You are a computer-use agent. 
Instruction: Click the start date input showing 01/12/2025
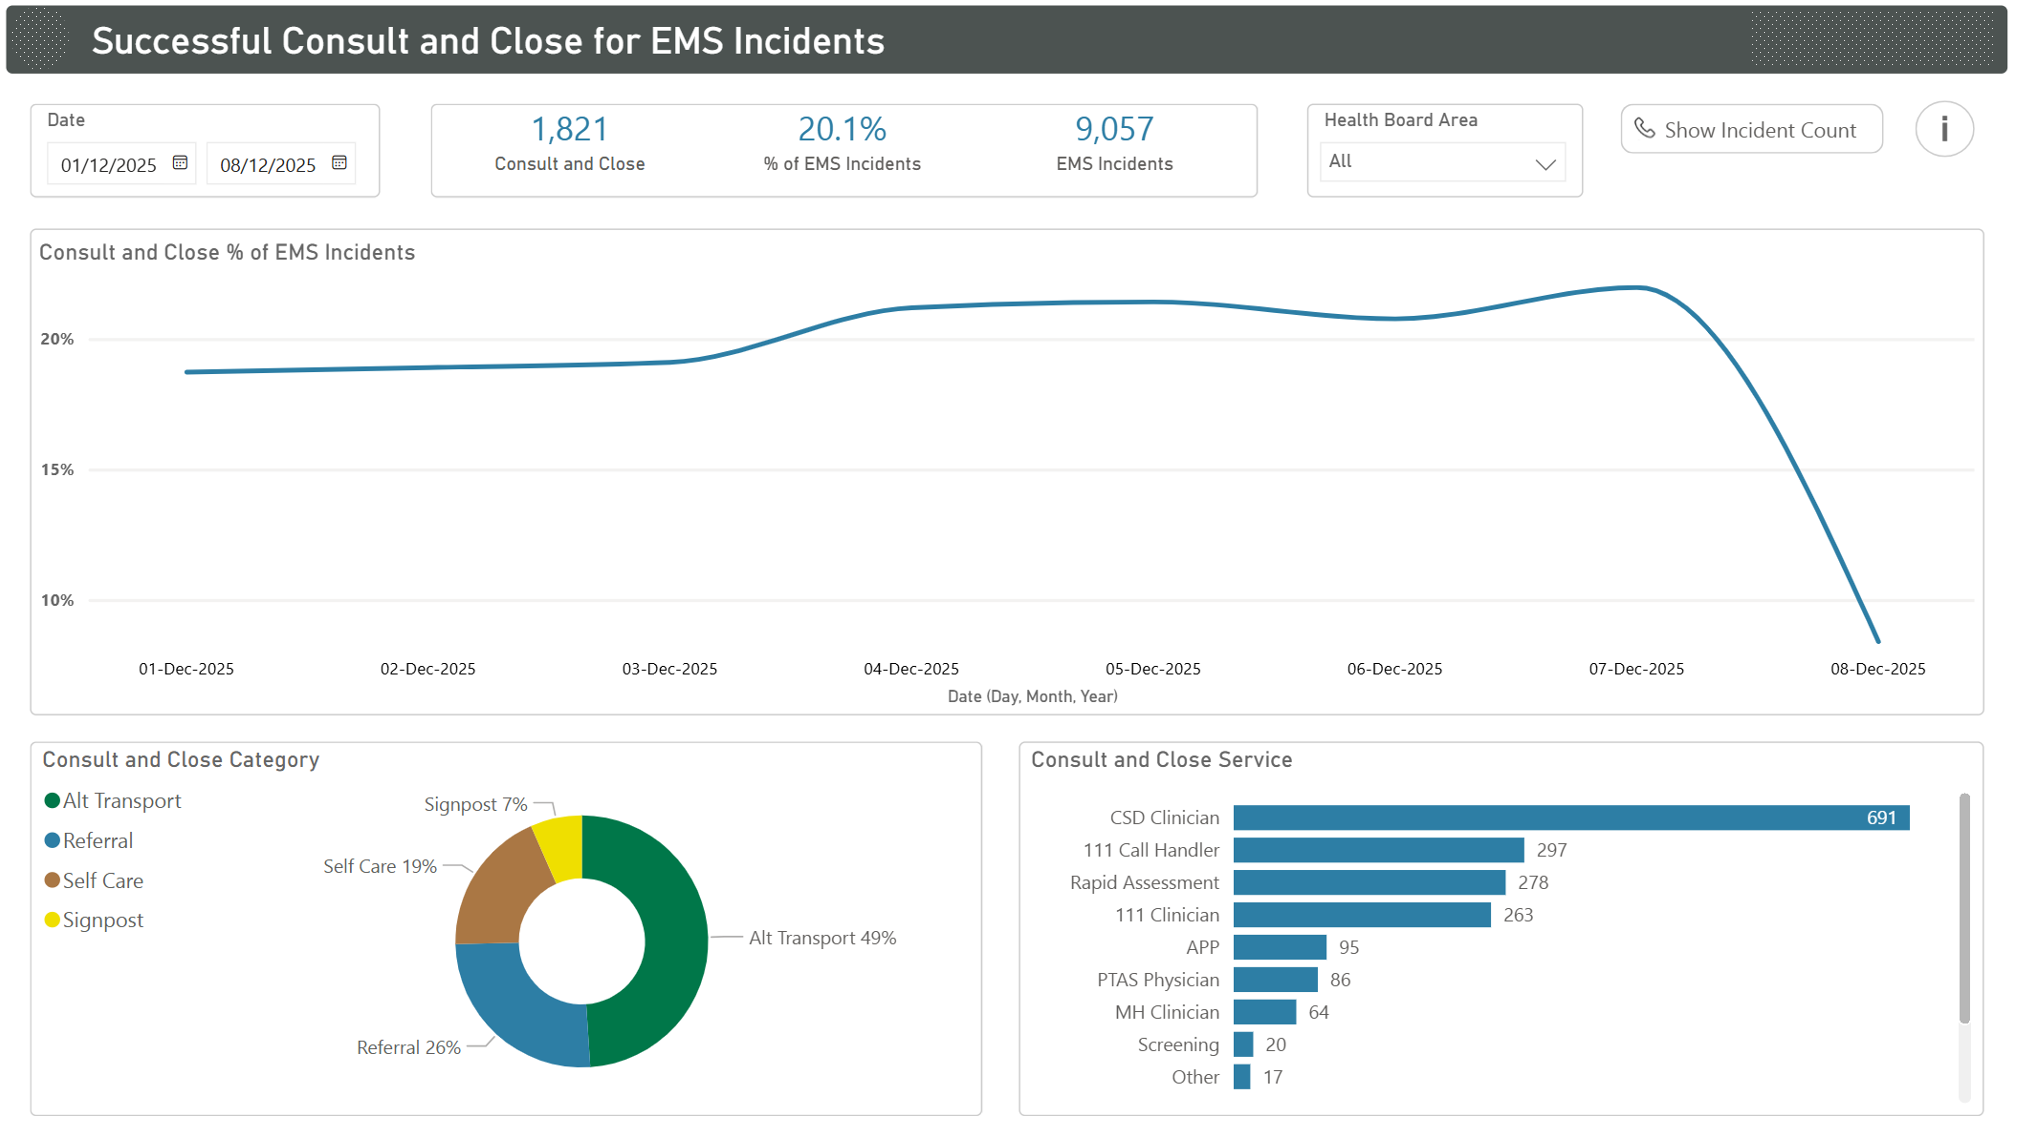point(110,164)
